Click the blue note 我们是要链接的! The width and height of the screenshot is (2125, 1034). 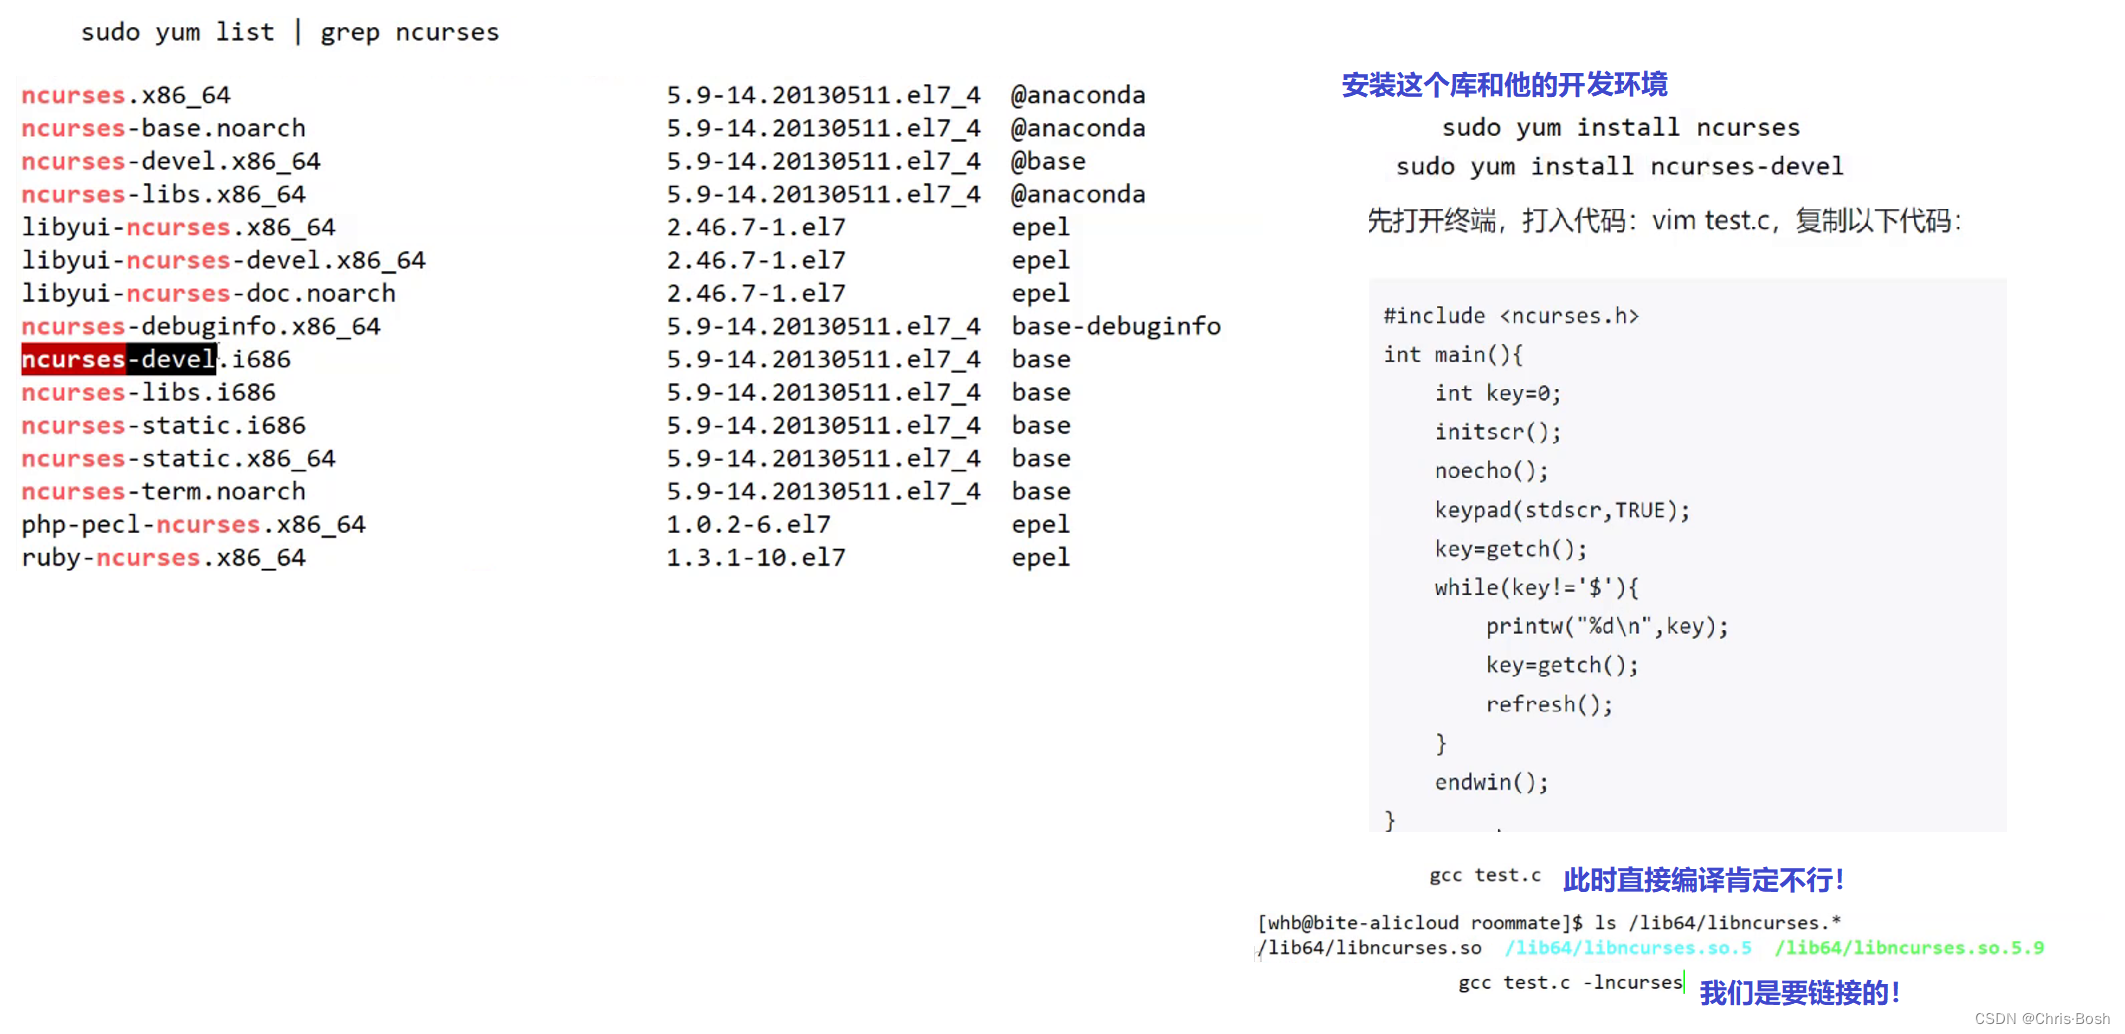pyautogui.click(x=1799, y=993)
